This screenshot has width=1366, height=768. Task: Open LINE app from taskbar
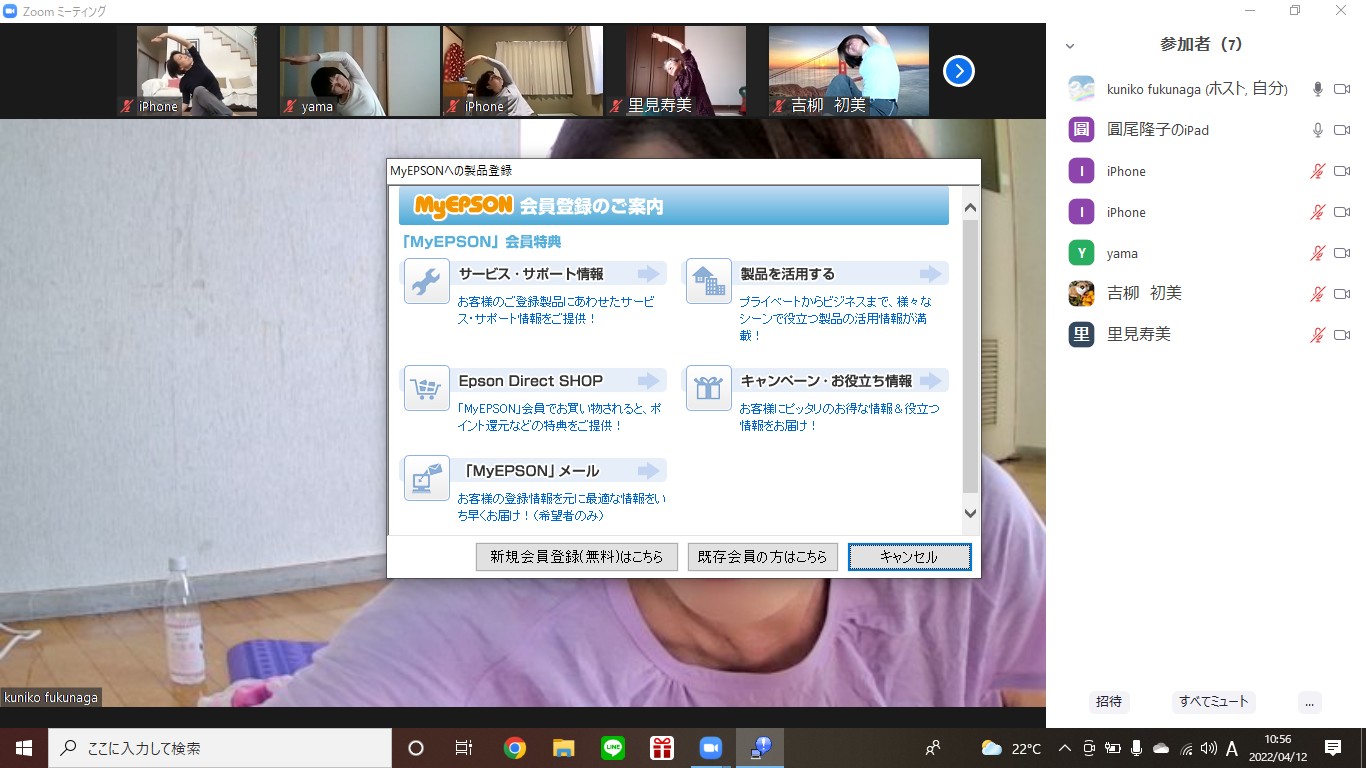(613, 748)
